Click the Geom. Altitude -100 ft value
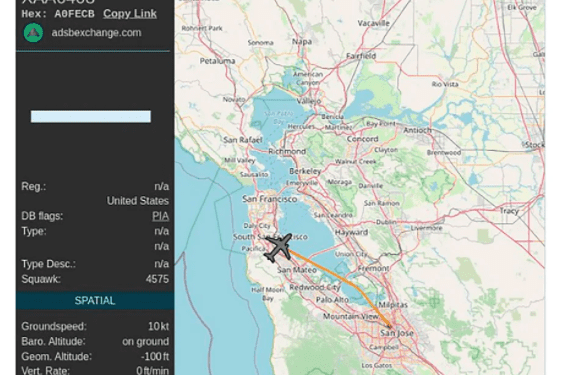584x375 pixels. [x=155, y=357]
